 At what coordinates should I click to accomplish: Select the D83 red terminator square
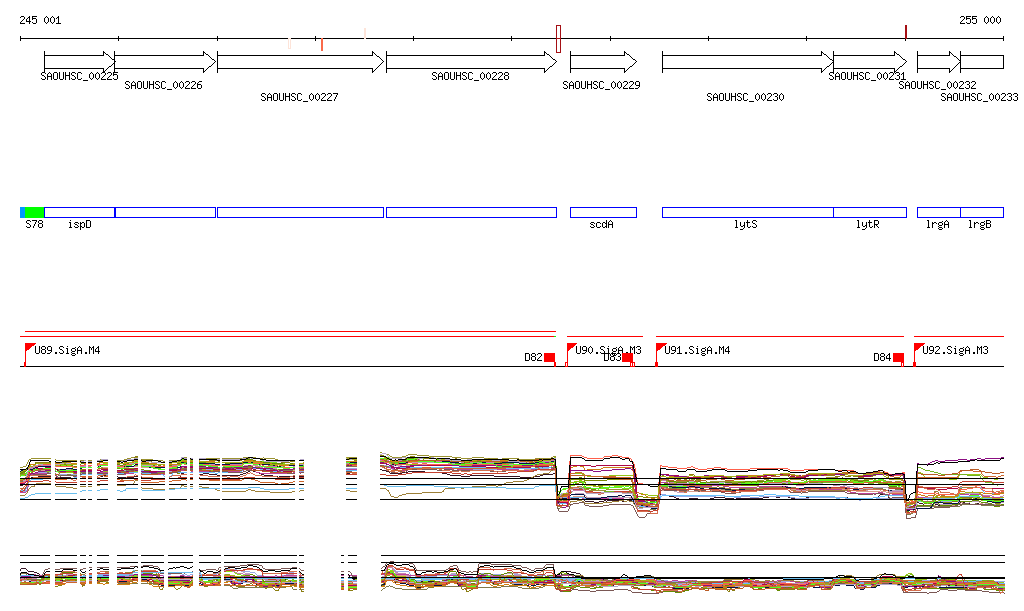[628, 357]
